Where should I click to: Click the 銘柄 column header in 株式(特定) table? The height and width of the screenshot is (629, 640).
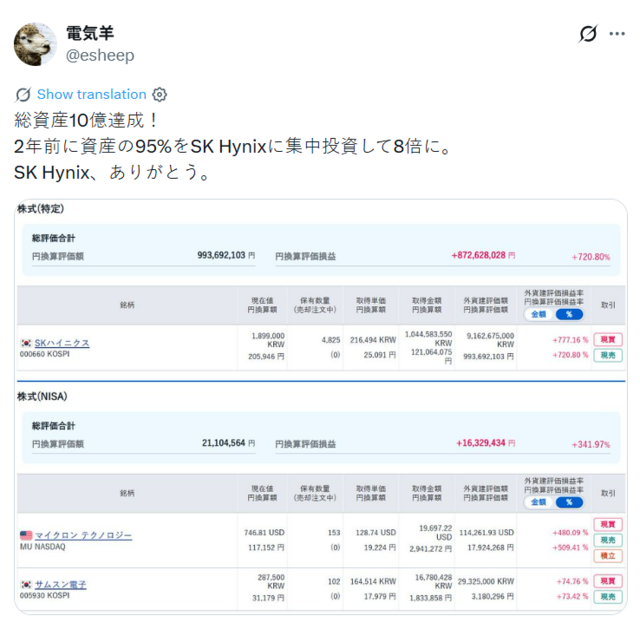click(127, 305)
